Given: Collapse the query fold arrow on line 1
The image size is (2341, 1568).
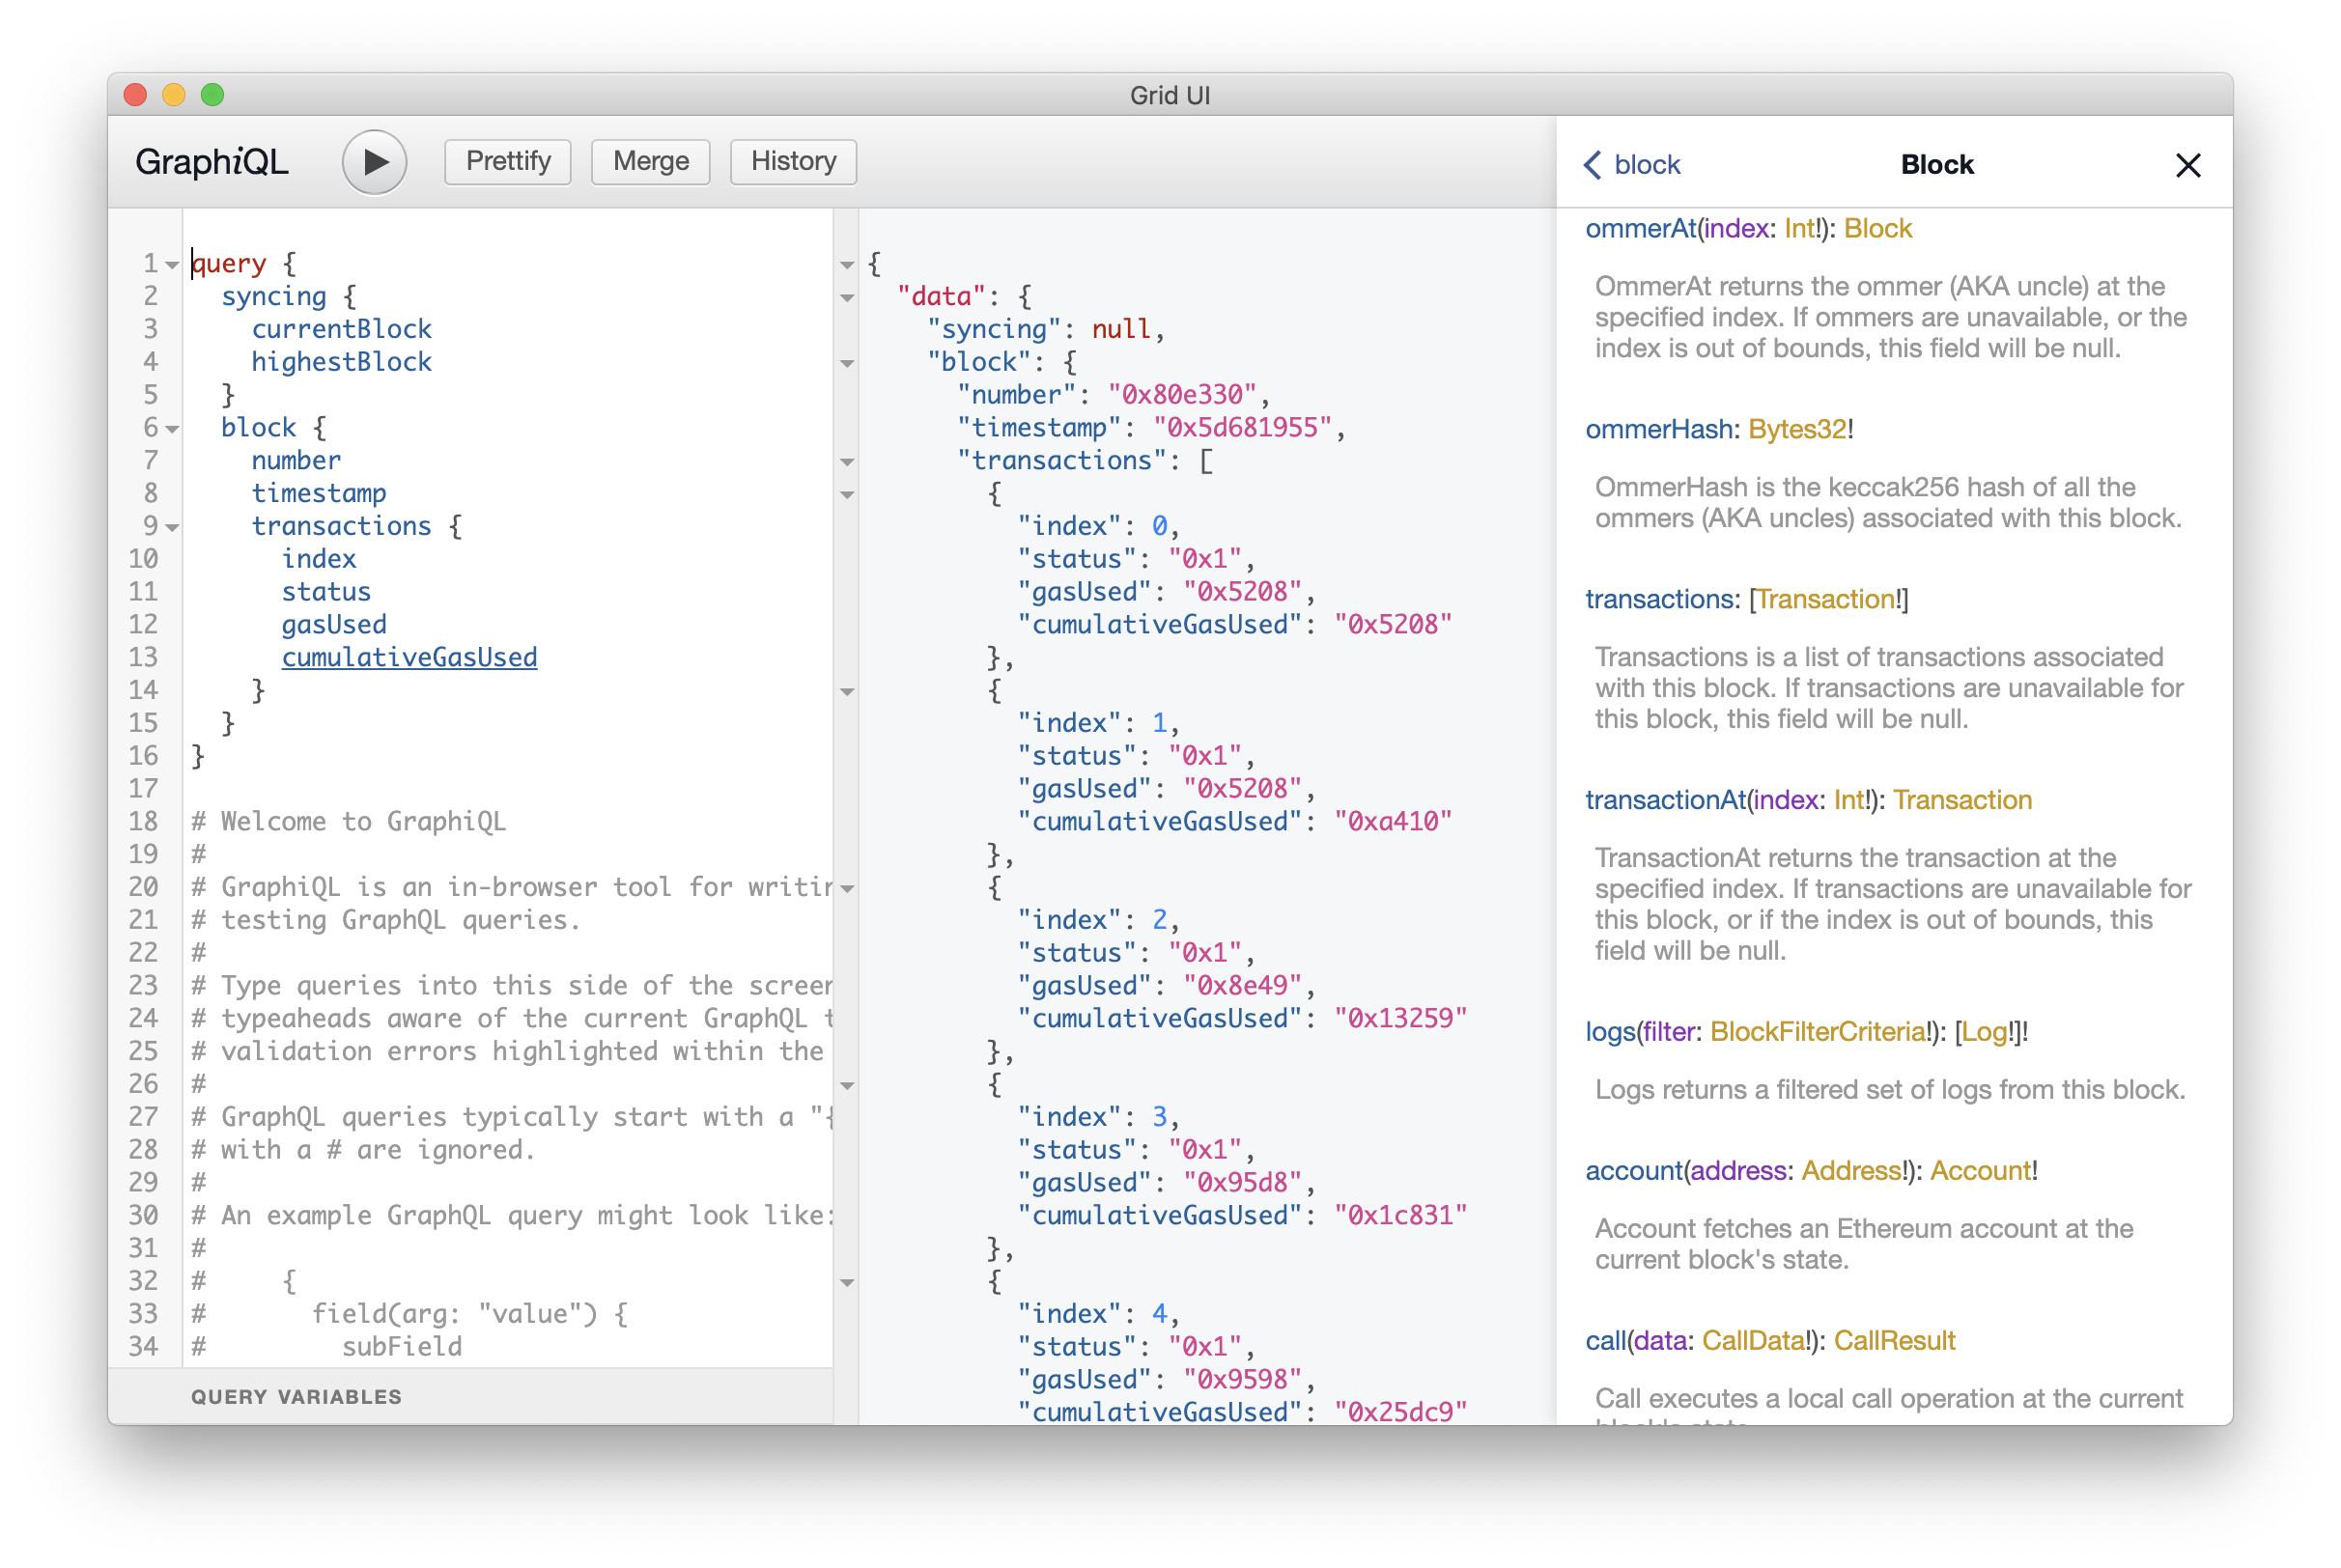Looking at the screenshot, I should click(x=172, y=265).
